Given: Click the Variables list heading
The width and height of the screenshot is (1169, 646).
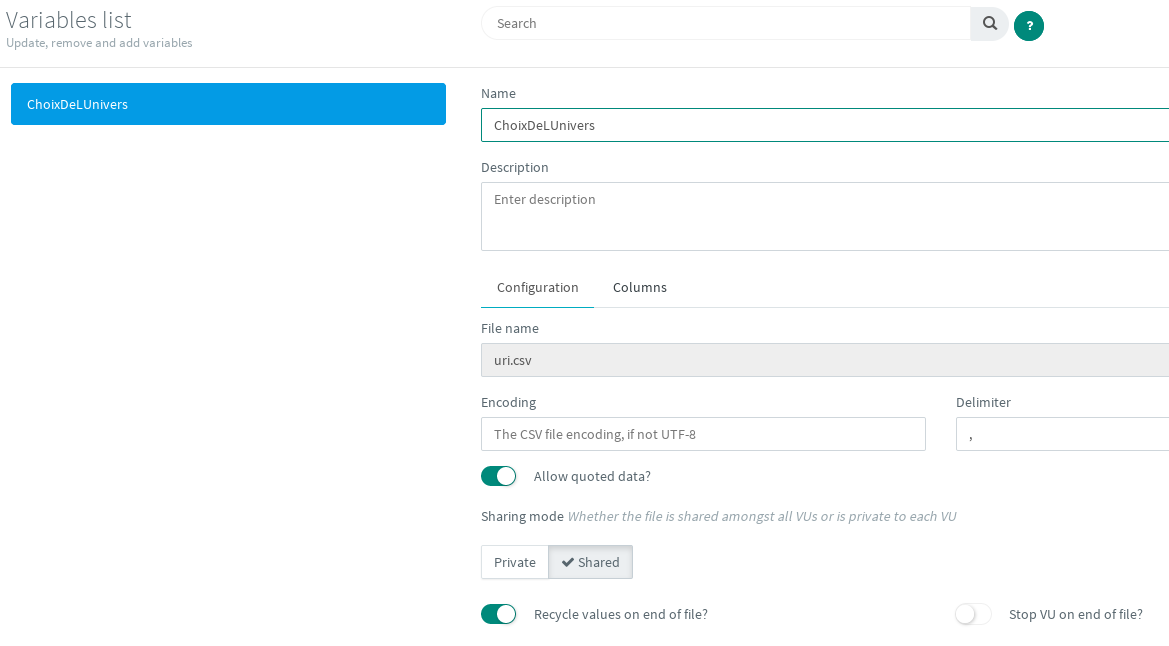Looking at the screenshot, I should [x=69, y=20].
